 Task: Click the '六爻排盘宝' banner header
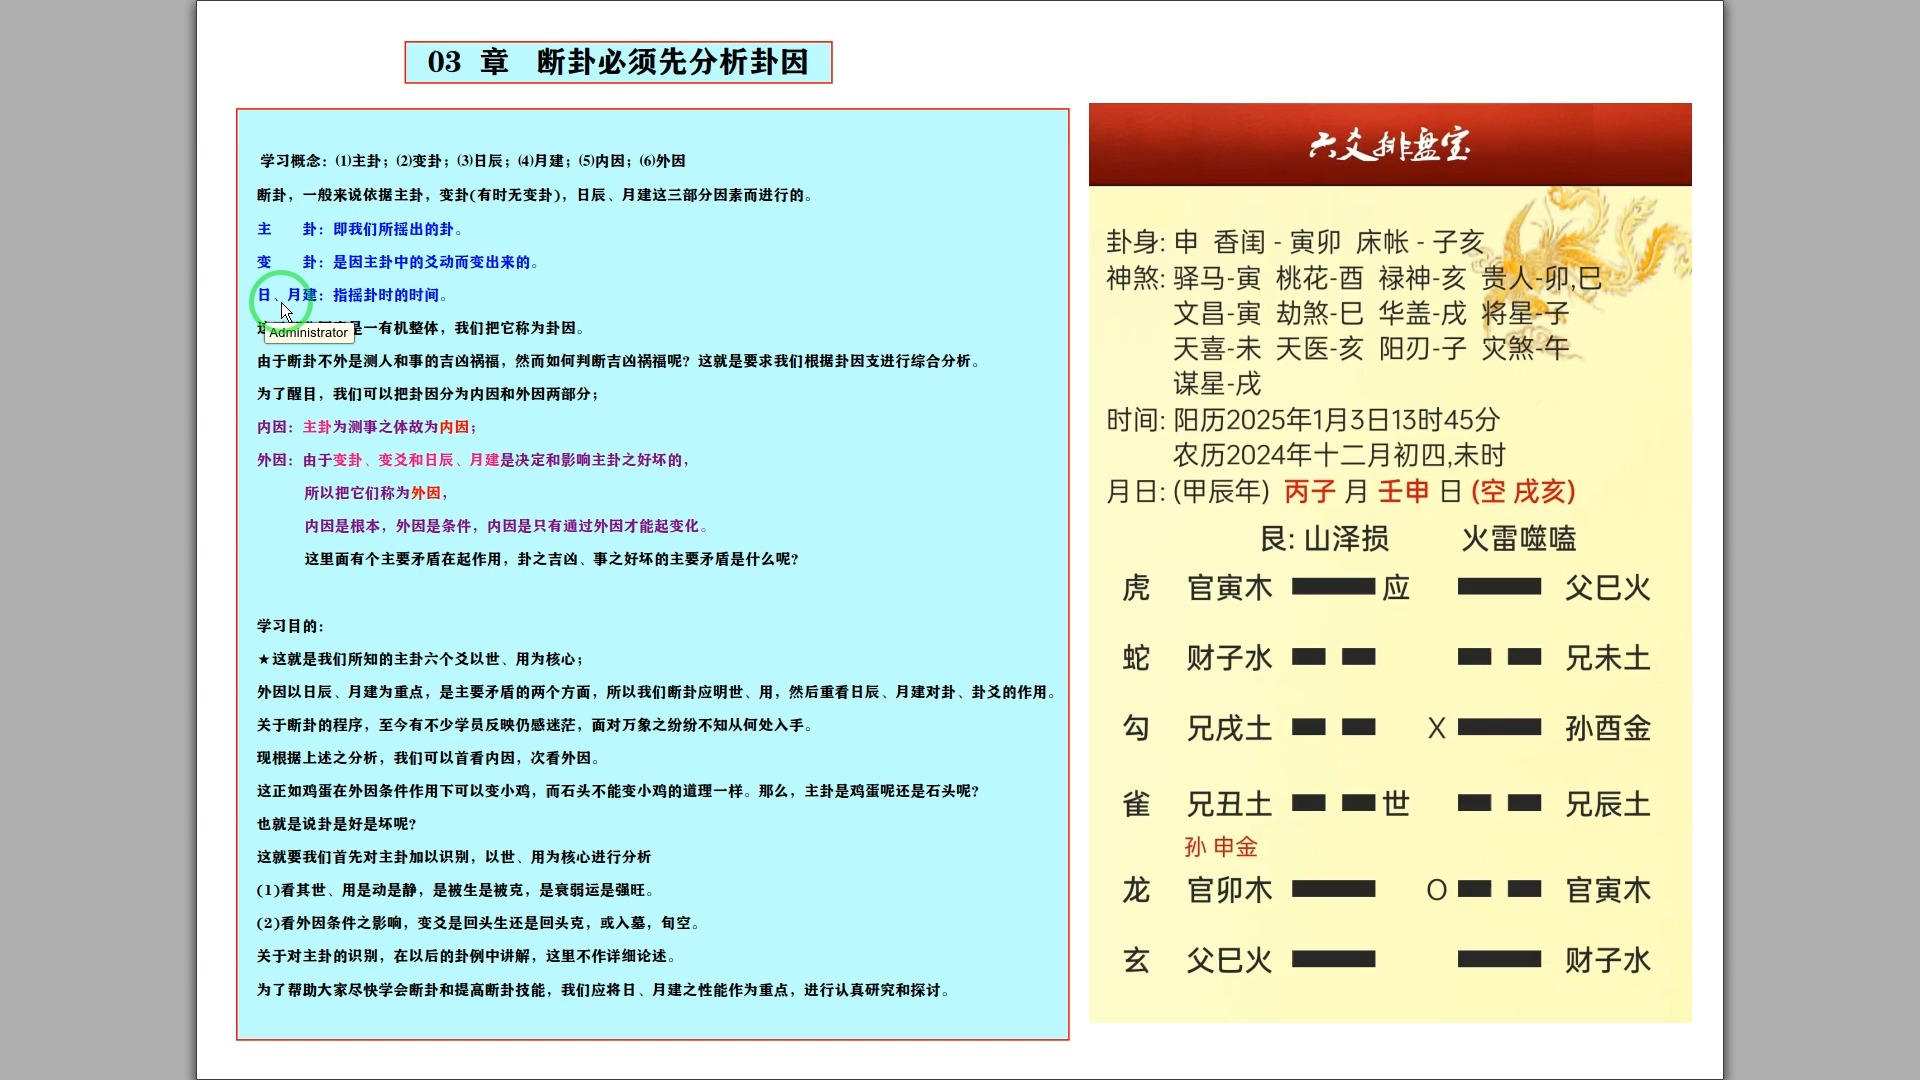tap(1390, 145)
